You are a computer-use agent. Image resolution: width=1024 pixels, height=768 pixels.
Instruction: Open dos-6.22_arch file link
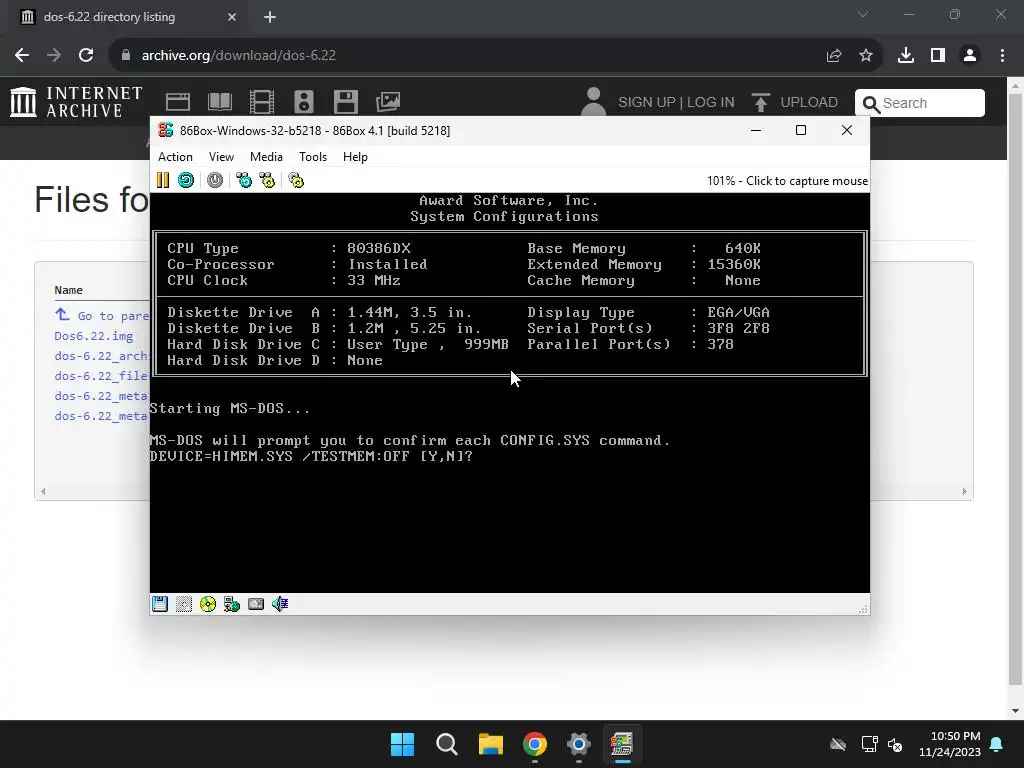click(x=101, y=356)
